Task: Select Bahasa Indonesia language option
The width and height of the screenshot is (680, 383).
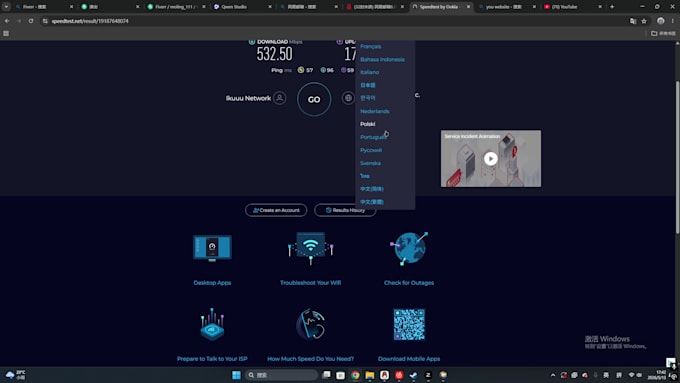Action: tap(382, 59)
